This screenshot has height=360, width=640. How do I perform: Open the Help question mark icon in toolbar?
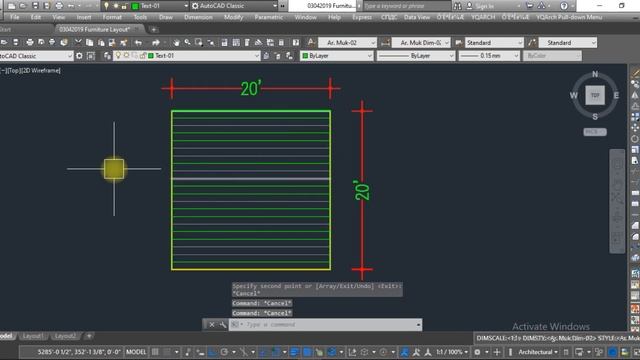click(x=296, y=42)
